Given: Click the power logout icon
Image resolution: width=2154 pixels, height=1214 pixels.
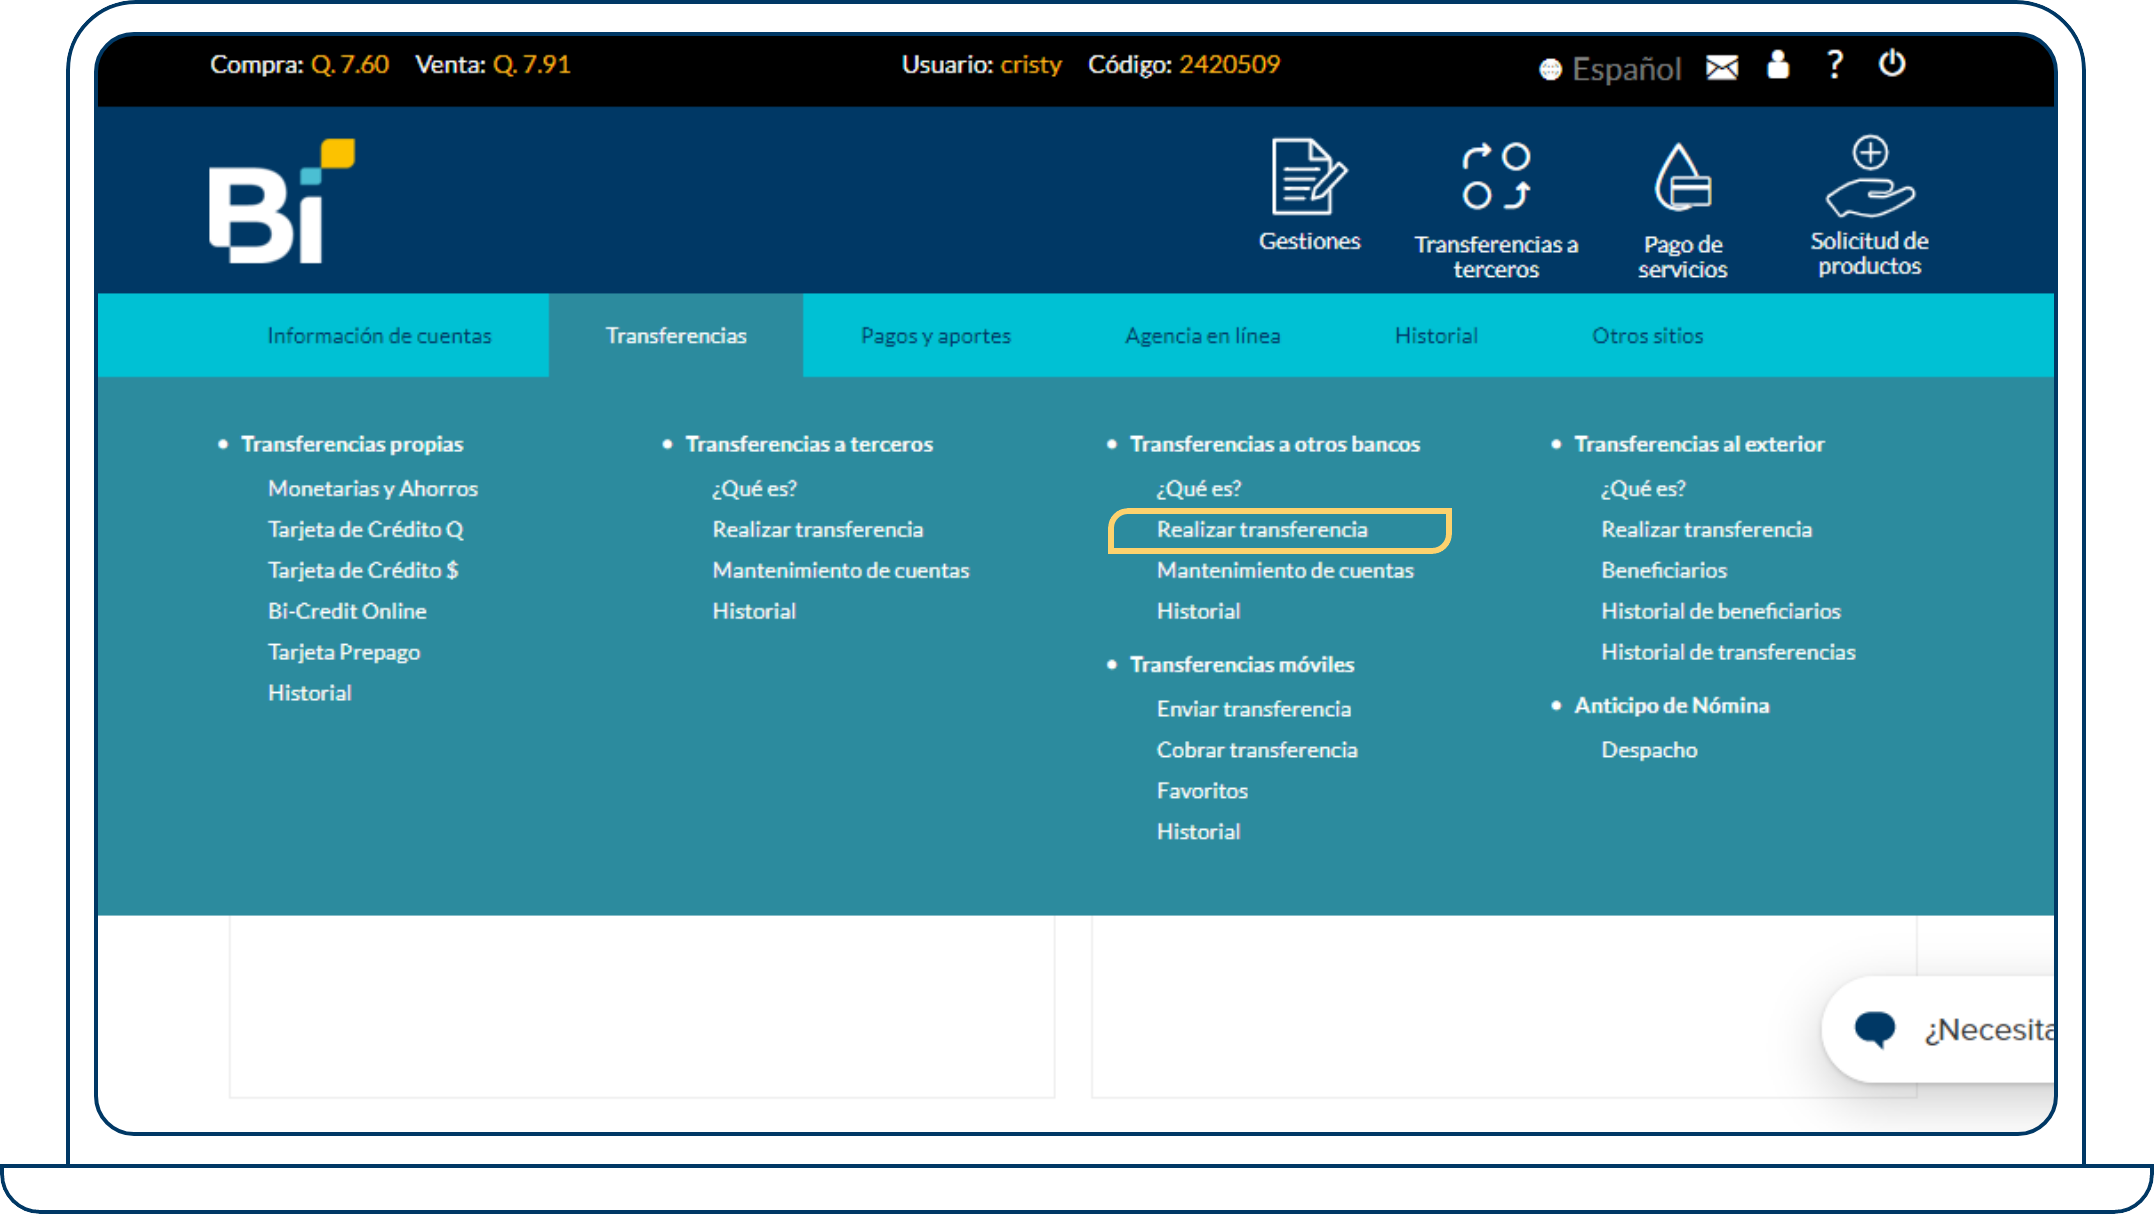Looking at the screenshot, I should [x=1892, y=64].
